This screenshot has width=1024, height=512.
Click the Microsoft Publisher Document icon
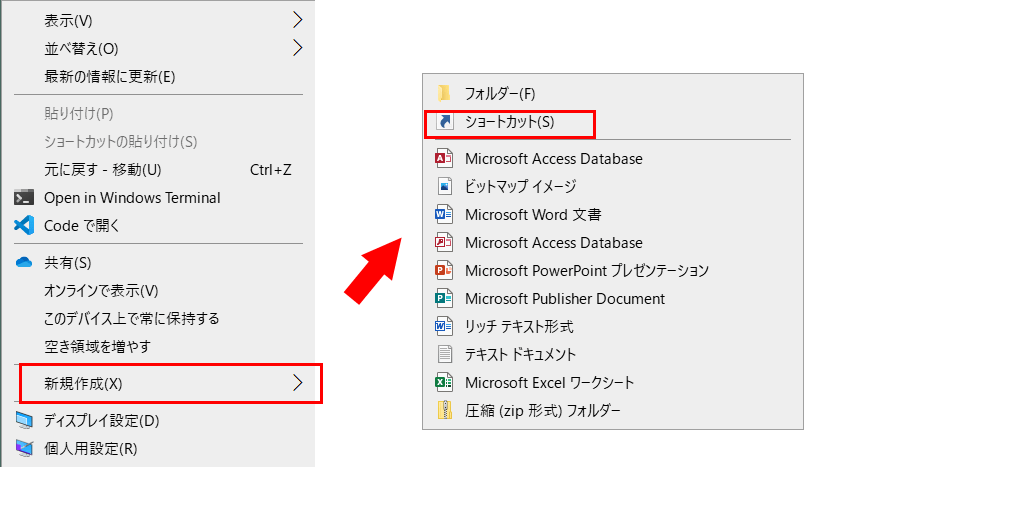click(444, 298)
